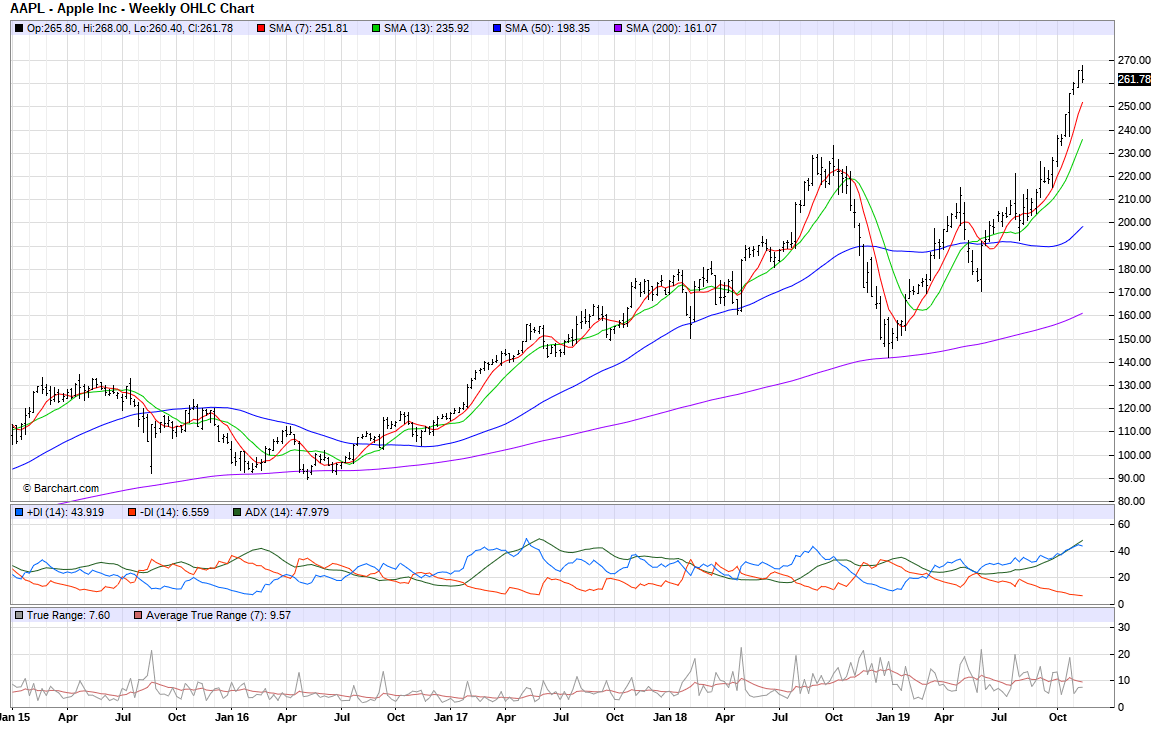Click the green SMA (13) legend swatch
The height and width of the screenshot is (748, 1156).
point(375,28)
